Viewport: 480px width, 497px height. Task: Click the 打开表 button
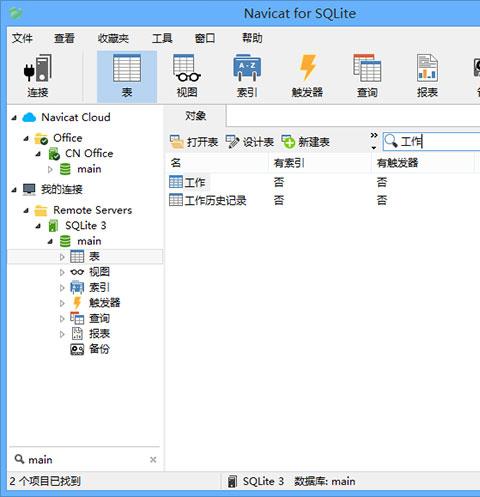(194, 142)
